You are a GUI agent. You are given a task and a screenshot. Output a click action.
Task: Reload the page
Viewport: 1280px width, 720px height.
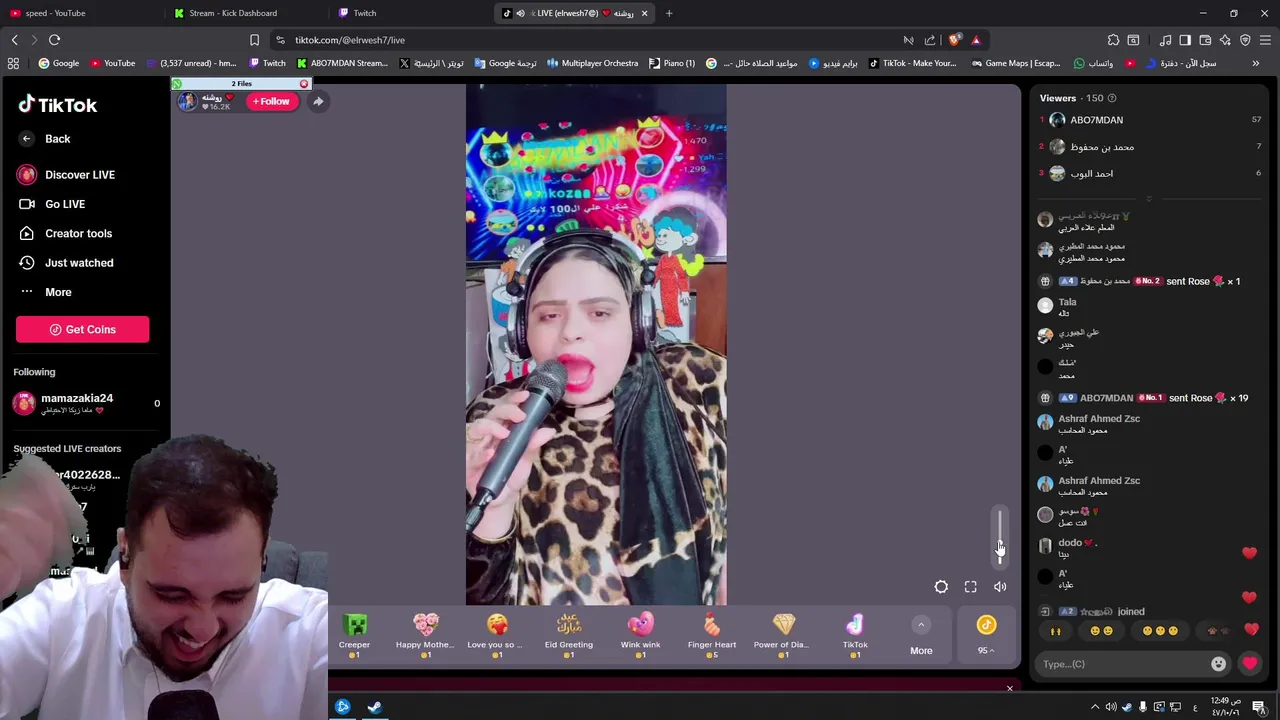55,40
